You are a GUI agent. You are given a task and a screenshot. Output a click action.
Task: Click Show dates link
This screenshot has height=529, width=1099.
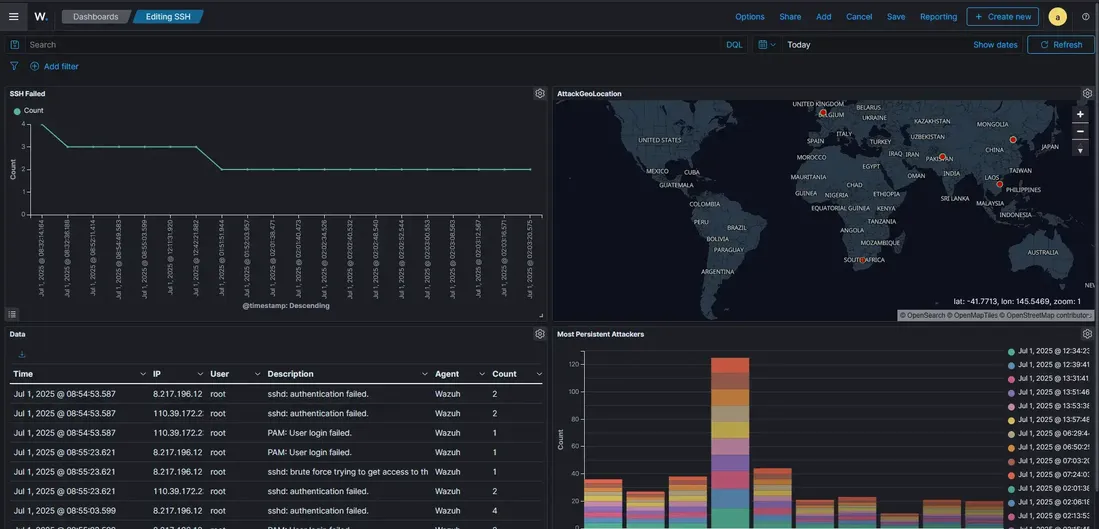(x=995, y=45)
